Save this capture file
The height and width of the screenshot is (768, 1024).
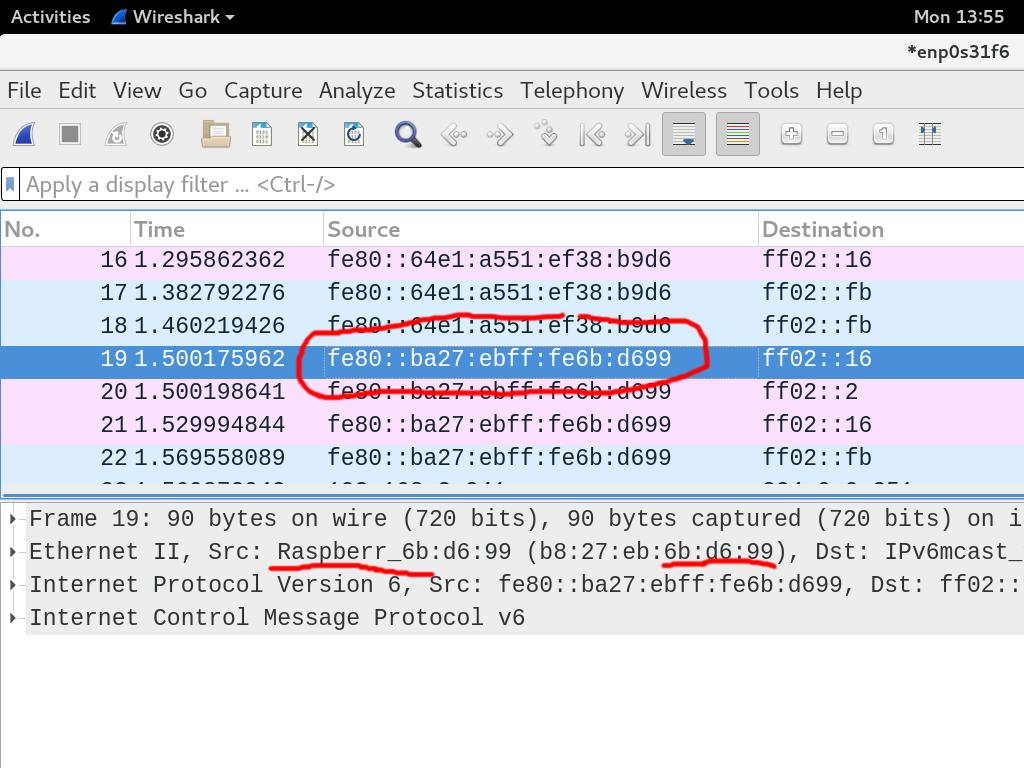tap(262, 135)
